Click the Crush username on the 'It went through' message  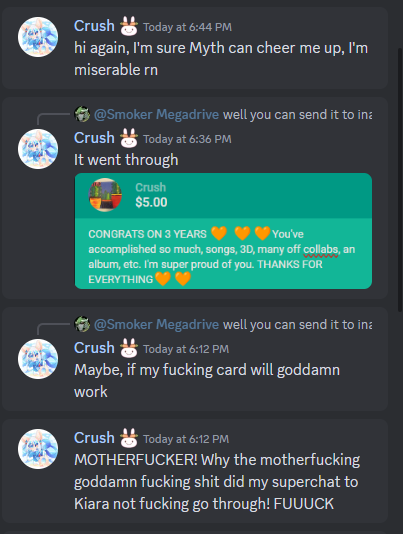[x=94, y=138]
